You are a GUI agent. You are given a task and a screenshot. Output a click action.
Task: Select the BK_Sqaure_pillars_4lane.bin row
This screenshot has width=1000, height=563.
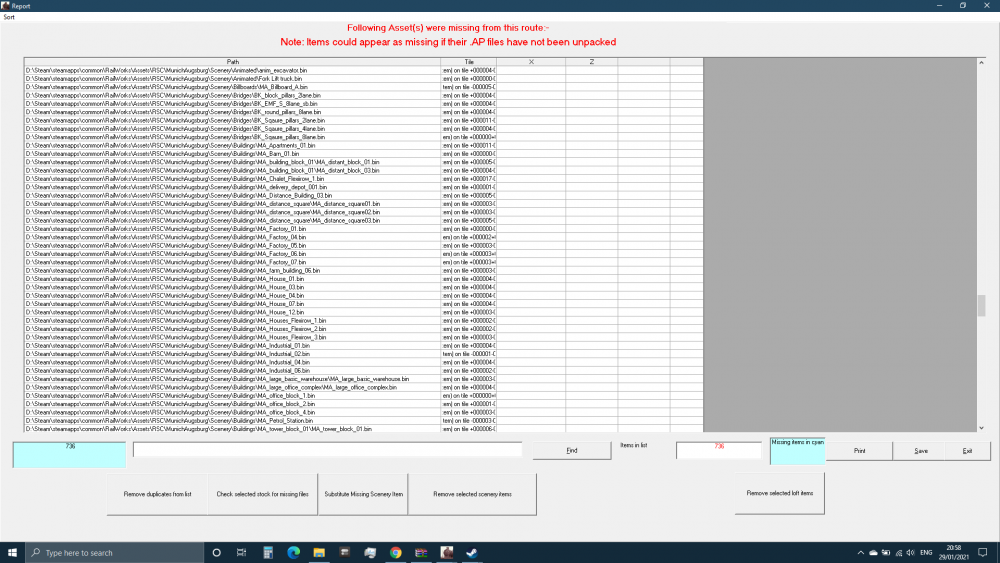click(364, 129)
